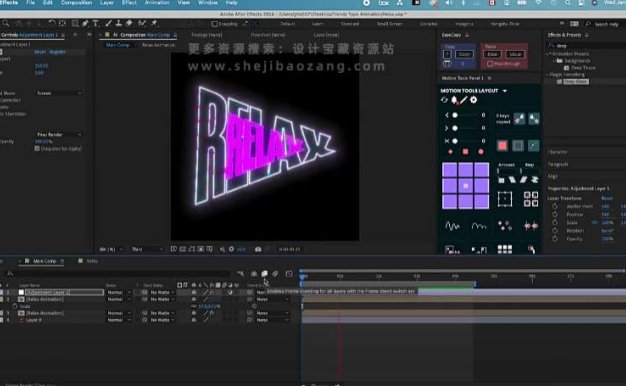Viewport: 626px width, 386px height.
Task: Open the Third resolution dropdown
Action: (147, 249)
